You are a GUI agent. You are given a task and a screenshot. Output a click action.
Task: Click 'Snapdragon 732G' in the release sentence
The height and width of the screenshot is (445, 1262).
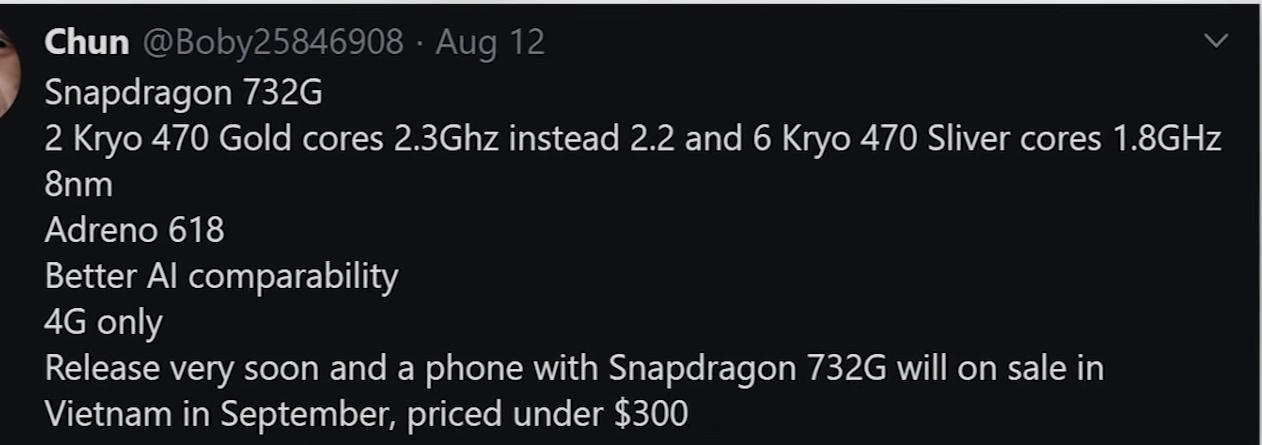tap(748, 368)
